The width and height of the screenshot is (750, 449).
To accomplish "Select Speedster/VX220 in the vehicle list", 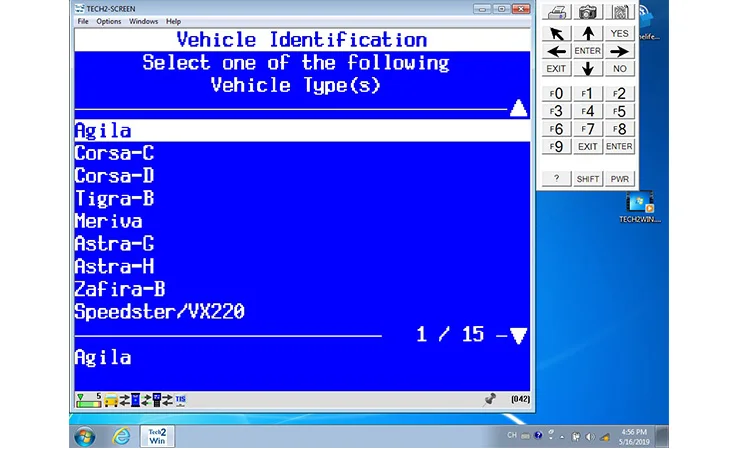I will coord(302,312).
